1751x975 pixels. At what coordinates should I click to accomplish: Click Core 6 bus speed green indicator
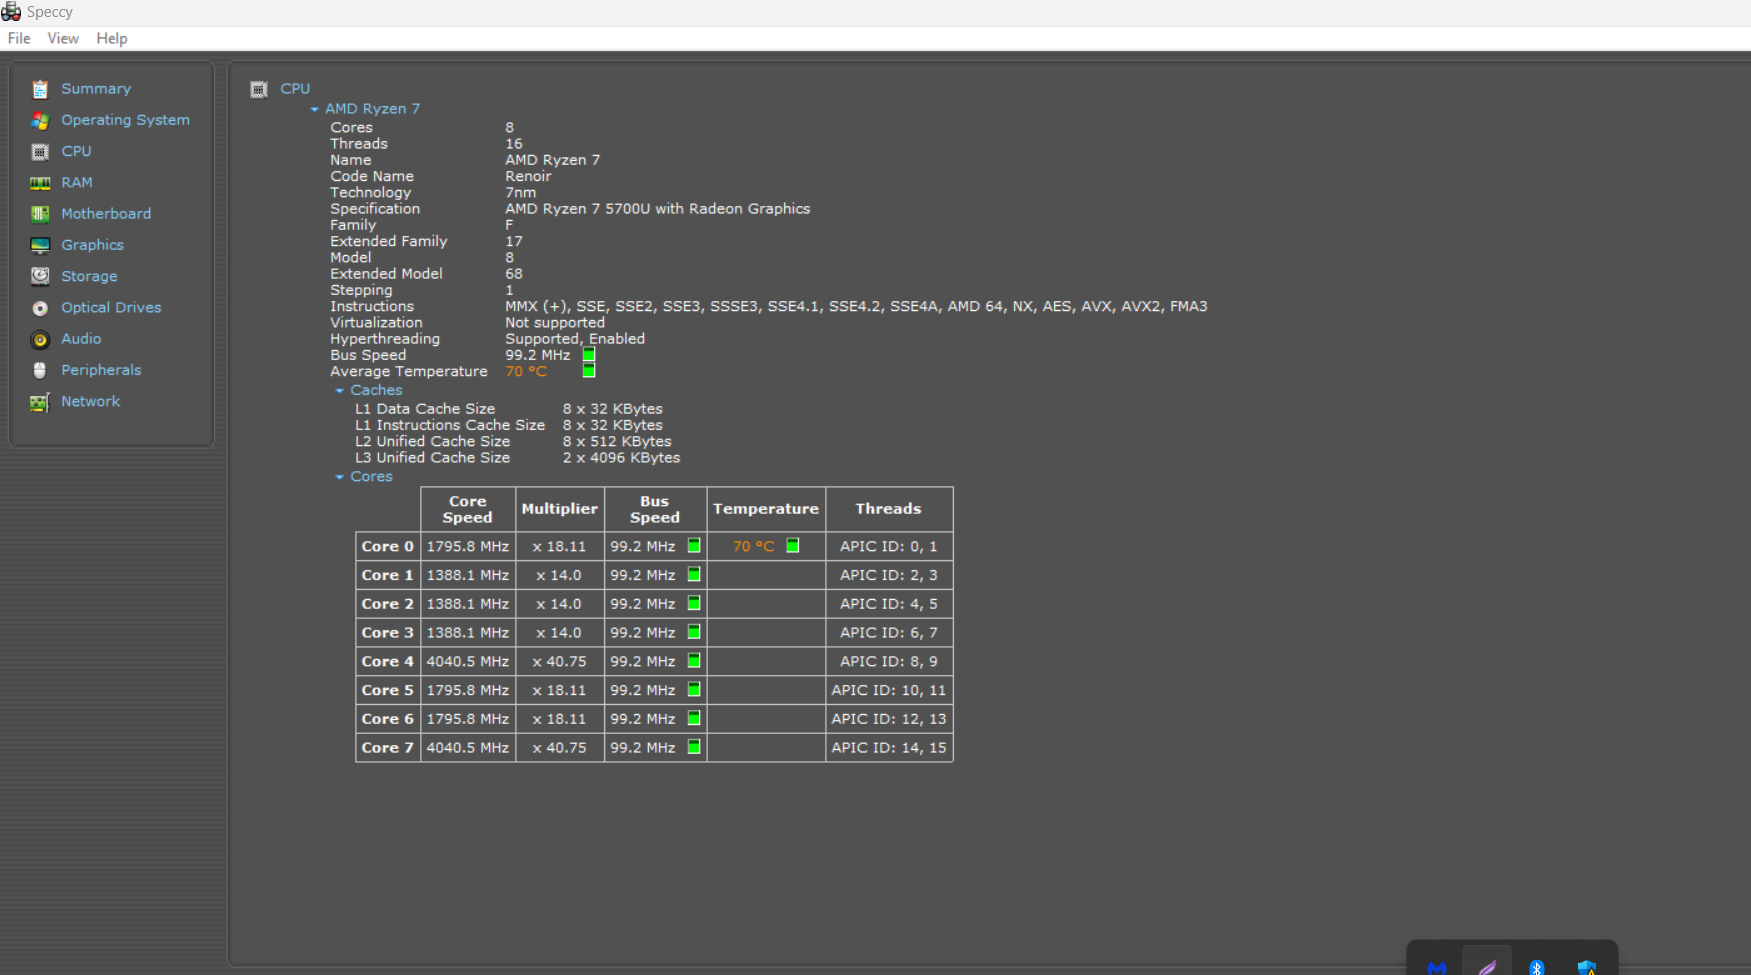point(694,719)
